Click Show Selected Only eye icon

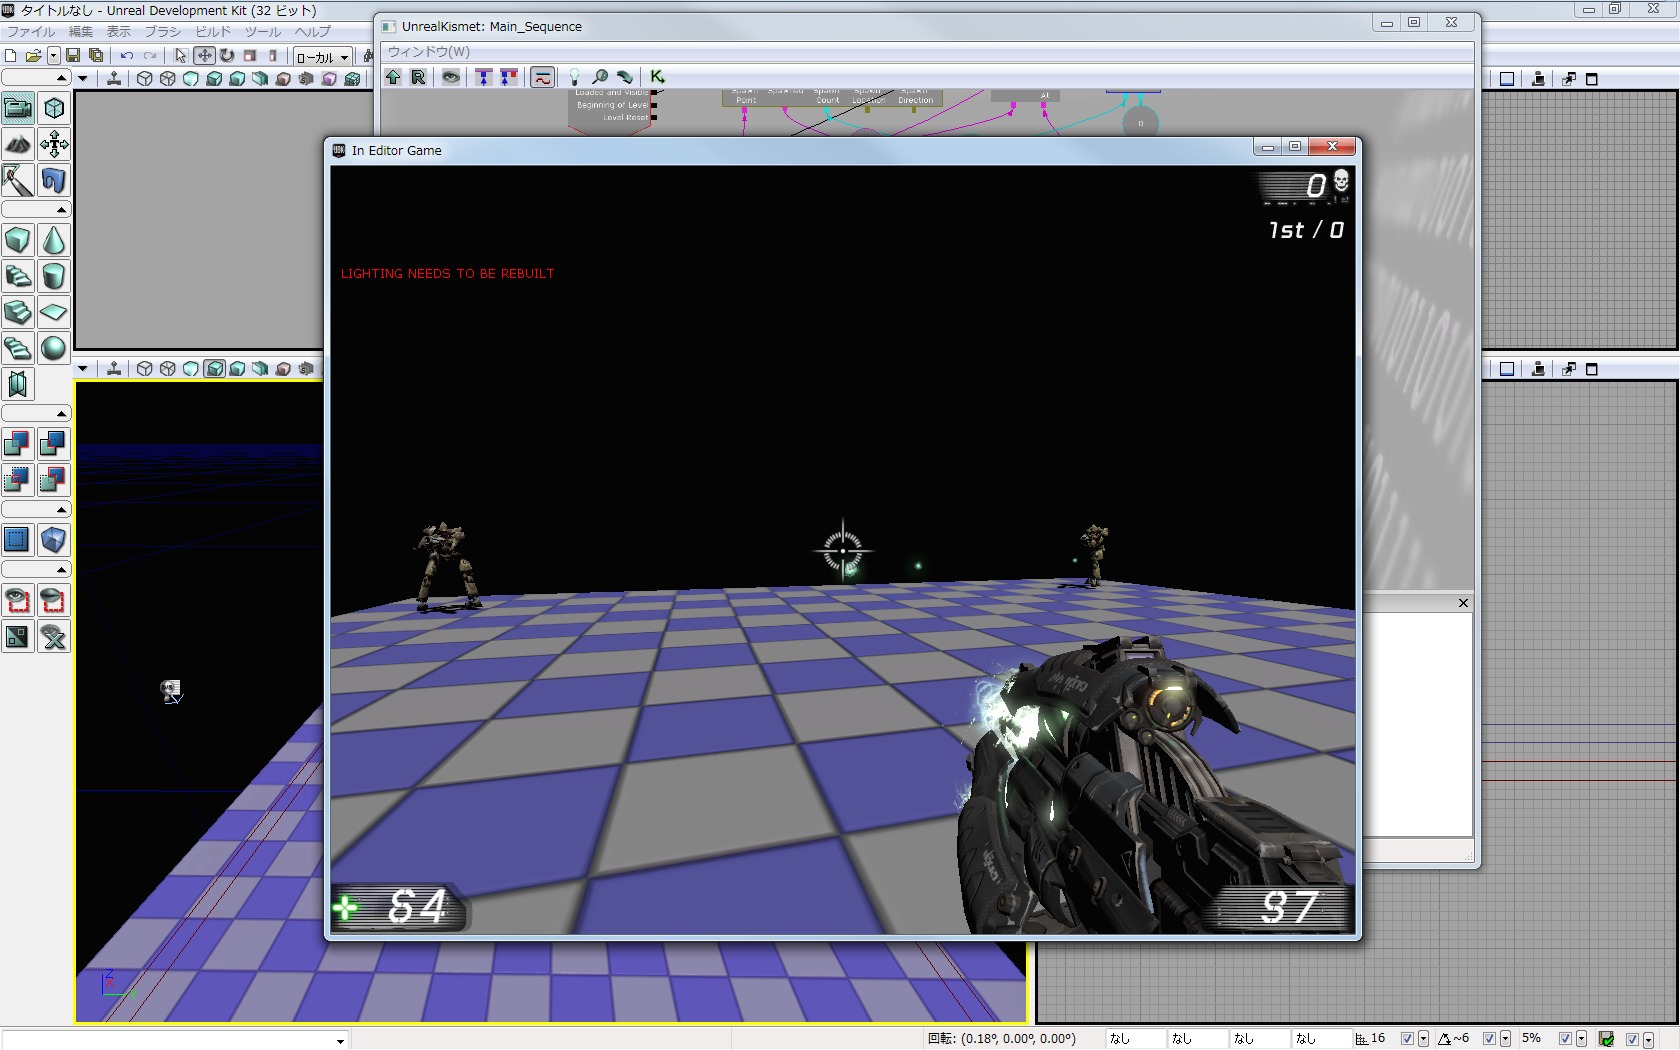click(x=18, y=600)
